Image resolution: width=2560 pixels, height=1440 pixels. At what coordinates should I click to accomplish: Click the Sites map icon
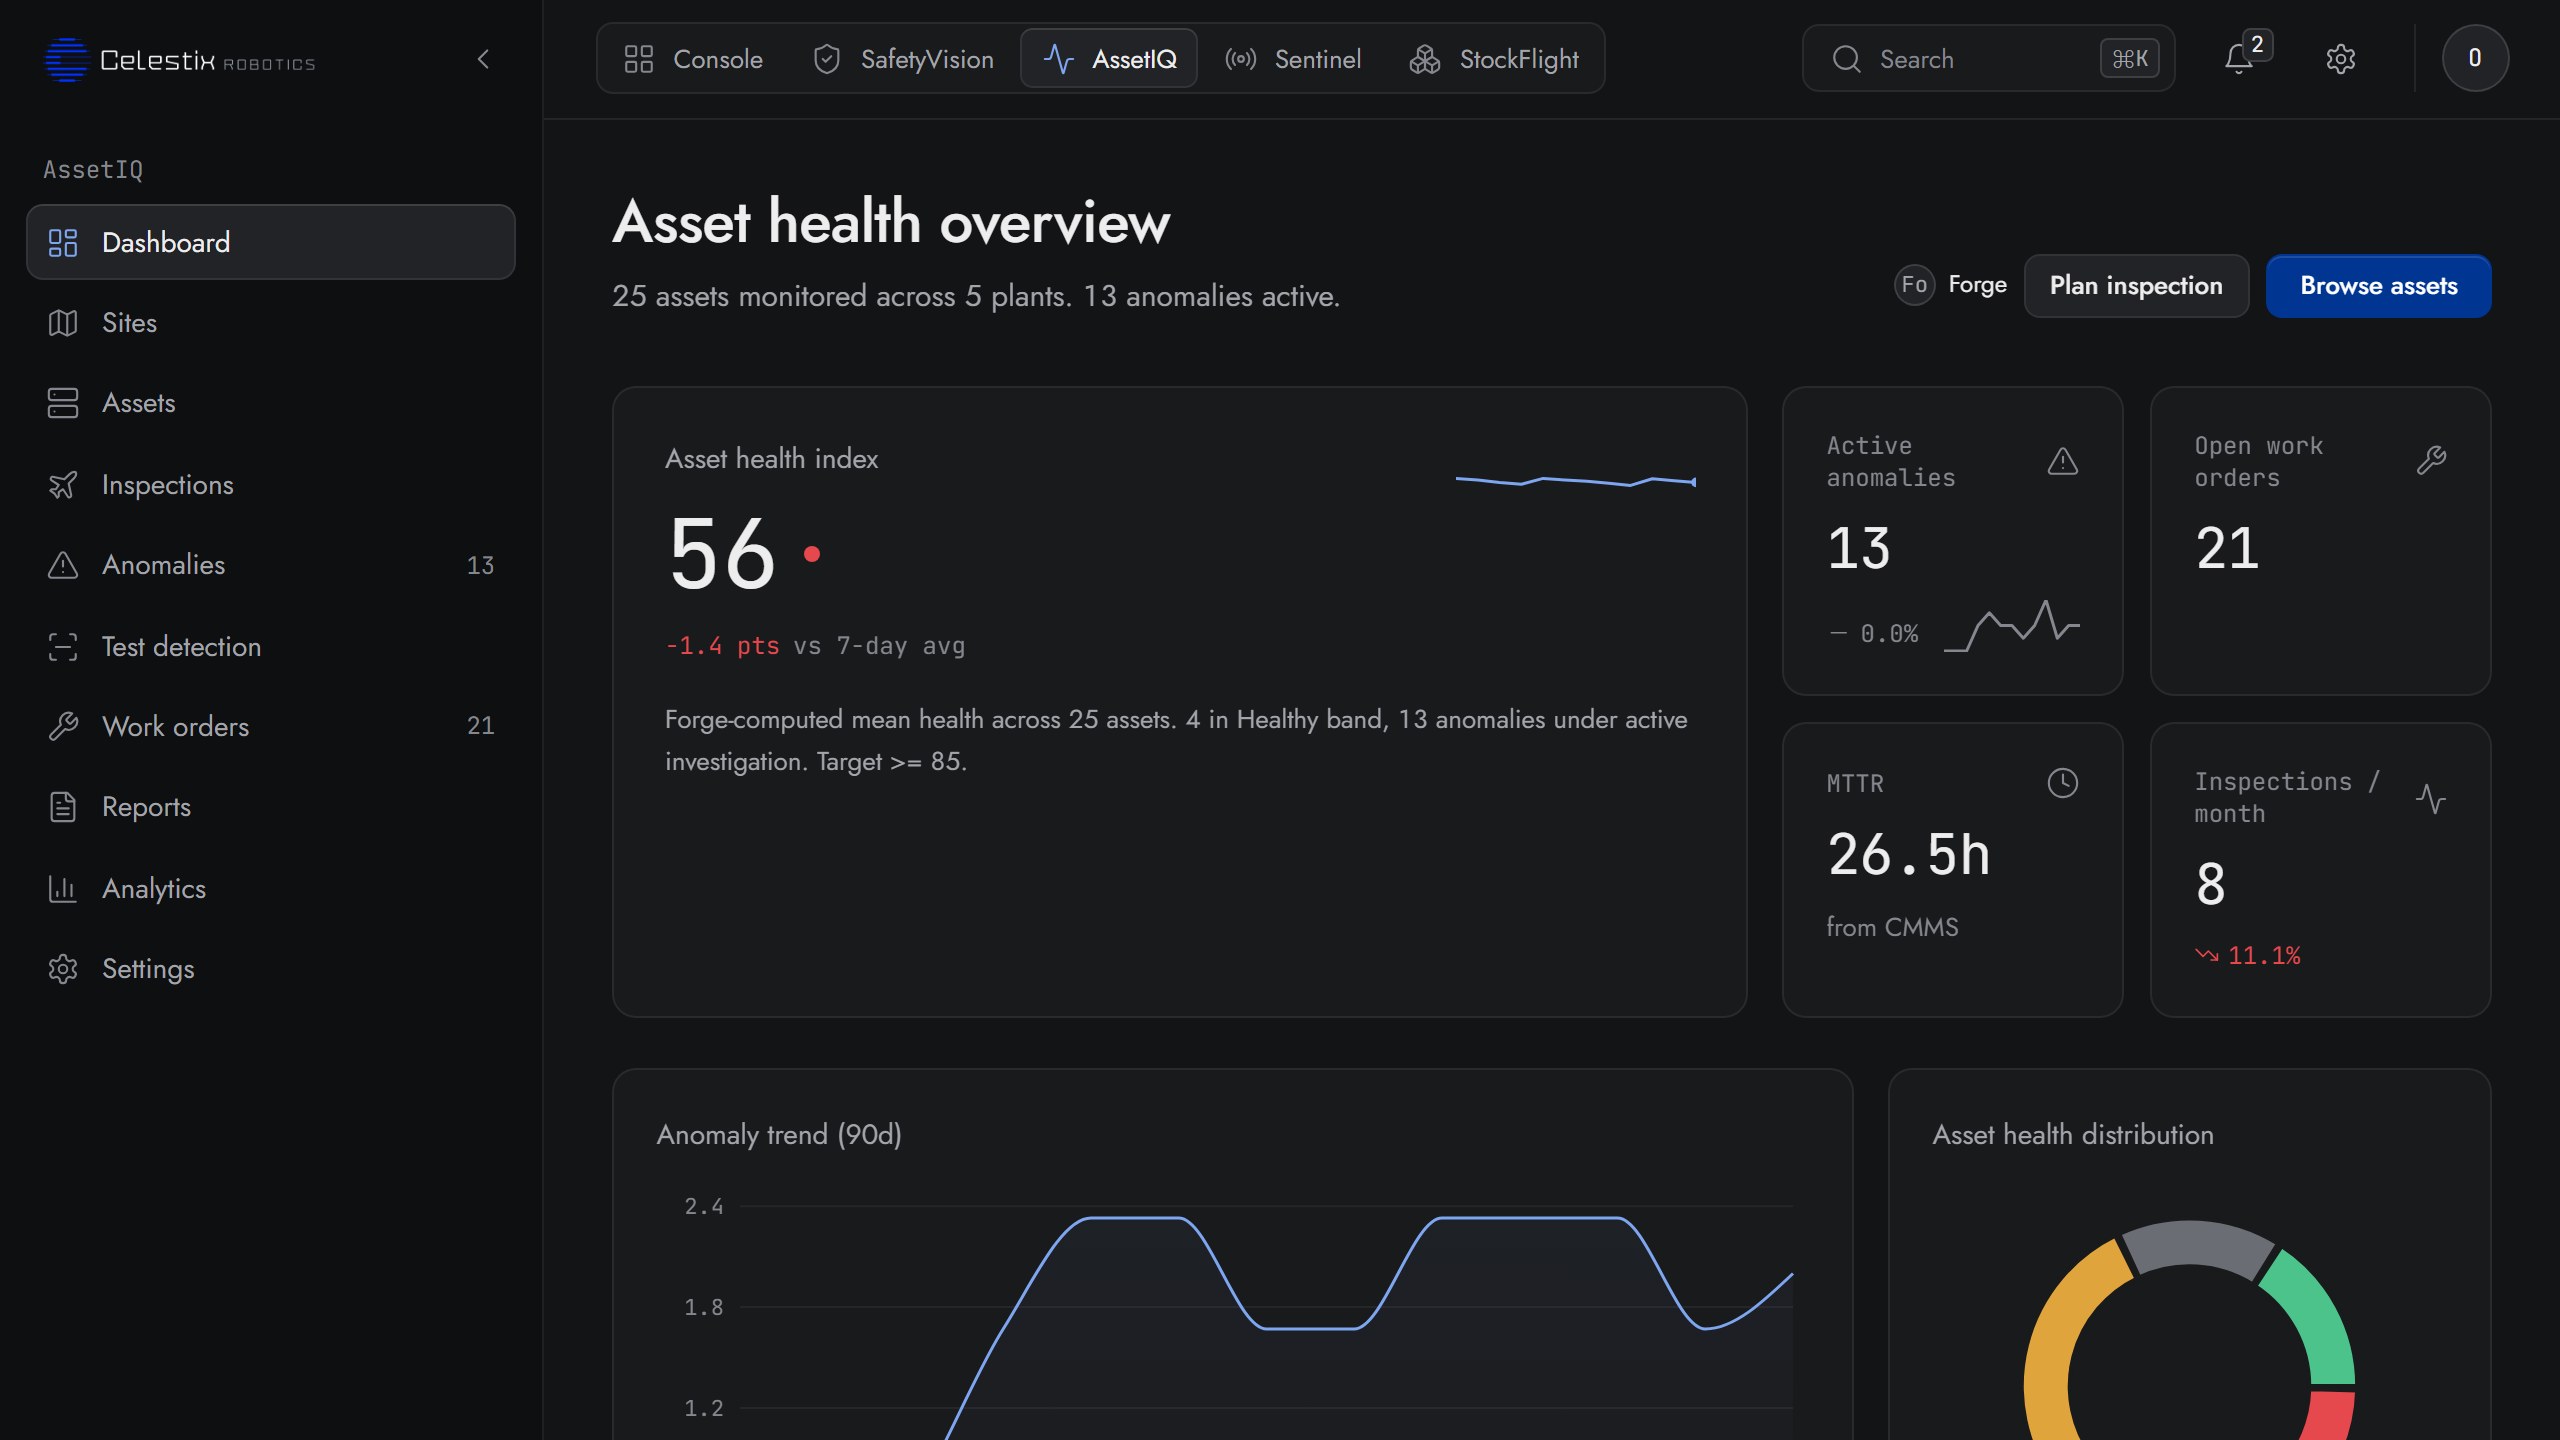[x=63, y=323]
